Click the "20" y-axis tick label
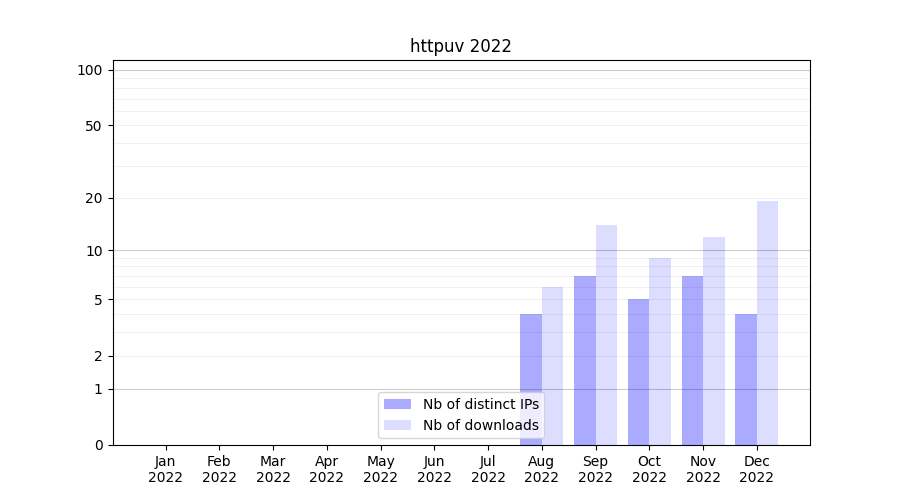This screenshot has height=500, width=900. click(x=94, y=198)
